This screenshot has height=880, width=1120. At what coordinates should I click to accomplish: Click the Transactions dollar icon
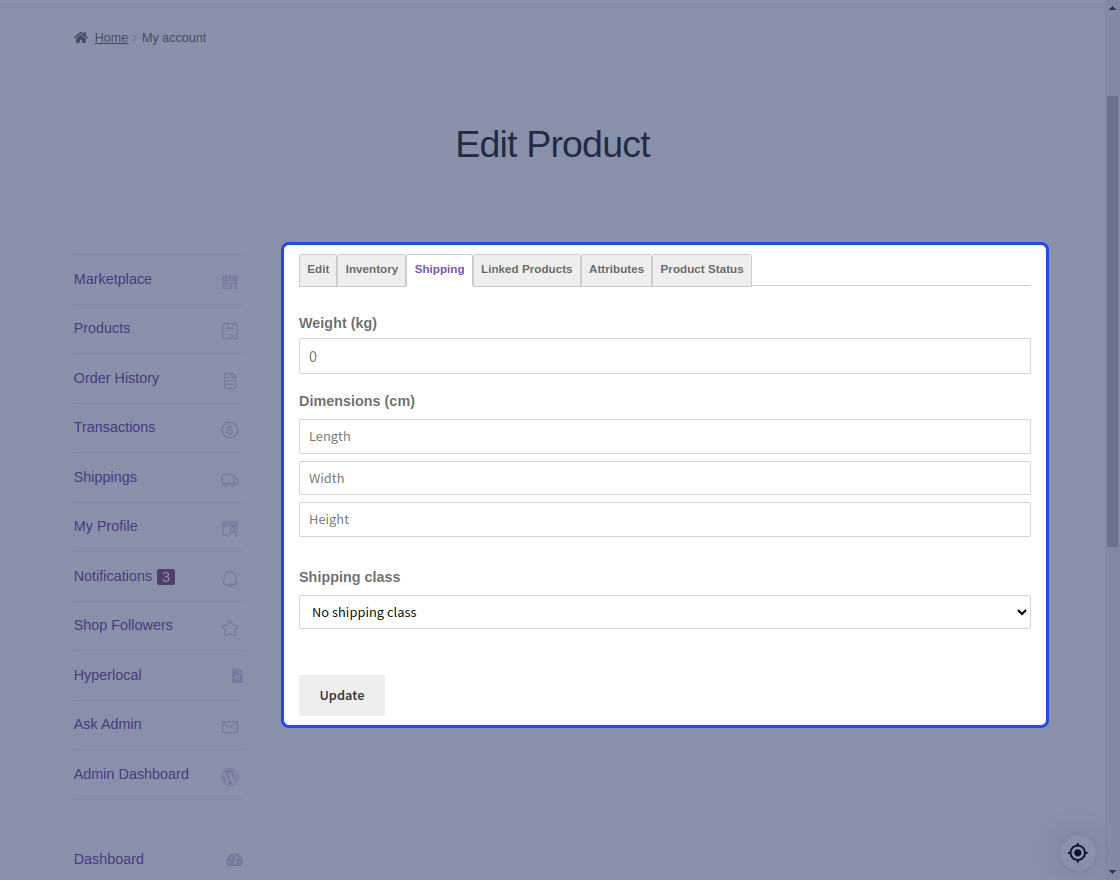click(x=229, y=429)
